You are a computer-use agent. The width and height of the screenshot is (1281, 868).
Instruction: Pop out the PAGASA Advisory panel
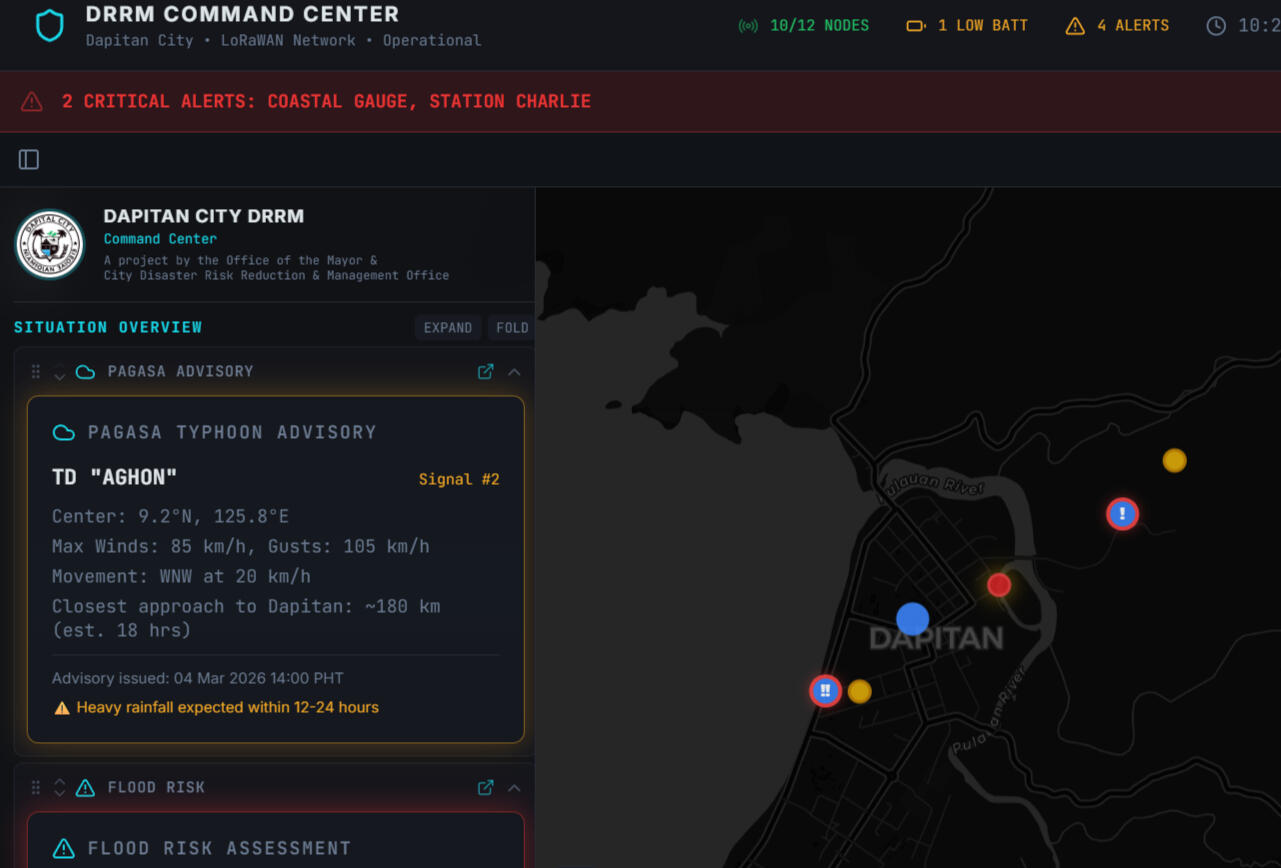click(486, 372)
